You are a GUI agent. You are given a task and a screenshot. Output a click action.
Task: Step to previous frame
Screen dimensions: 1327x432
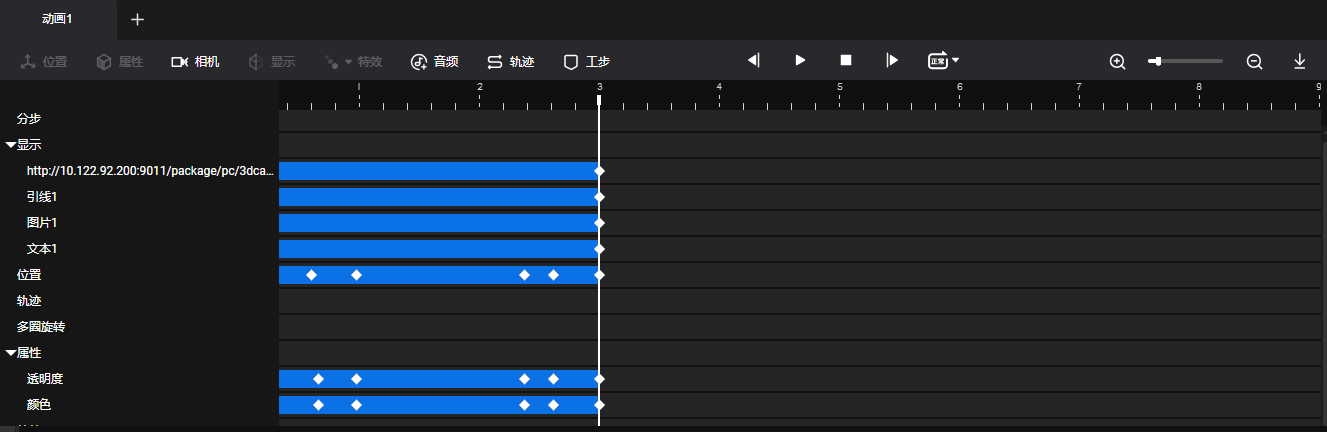[x=754, y=60]
